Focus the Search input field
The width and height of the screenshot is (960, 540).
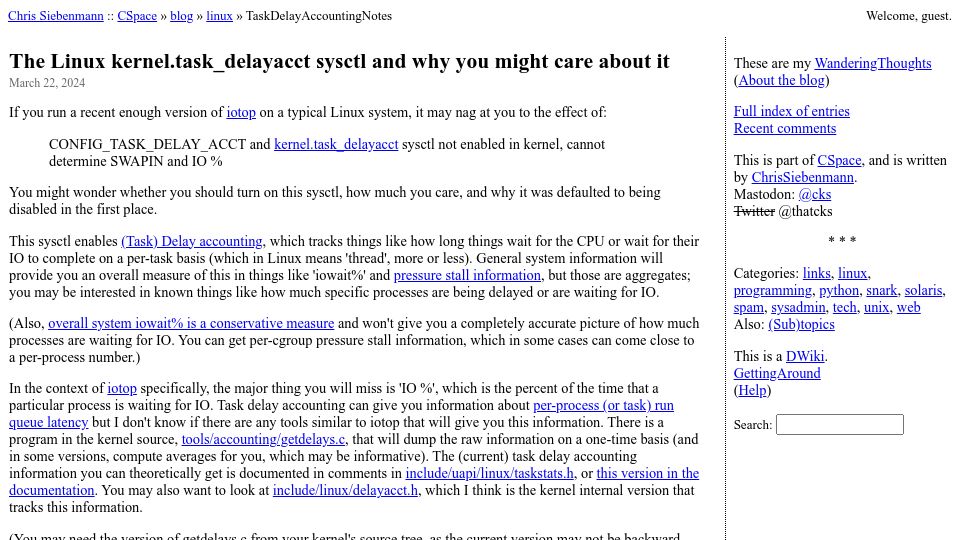[839, 425]
